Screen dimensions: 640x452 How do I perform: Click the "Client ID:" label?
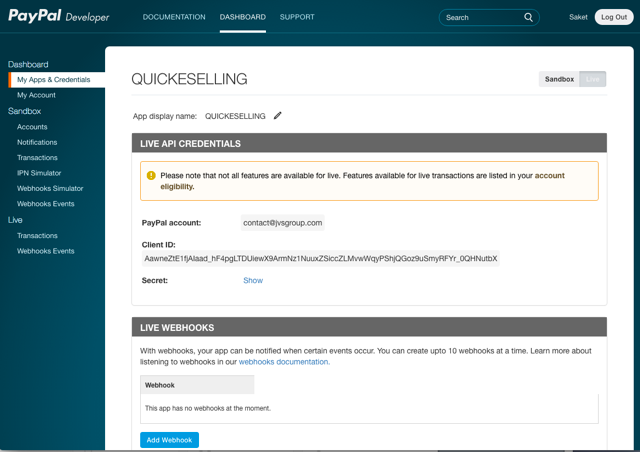(x=159, y=245)
